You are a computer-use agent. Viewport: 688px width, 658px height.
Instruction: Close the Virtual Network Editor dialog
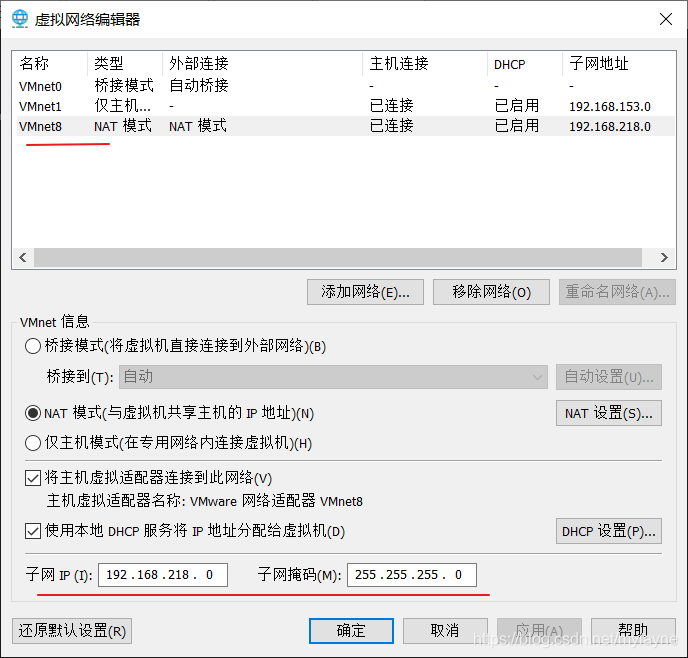coord(664,19)
